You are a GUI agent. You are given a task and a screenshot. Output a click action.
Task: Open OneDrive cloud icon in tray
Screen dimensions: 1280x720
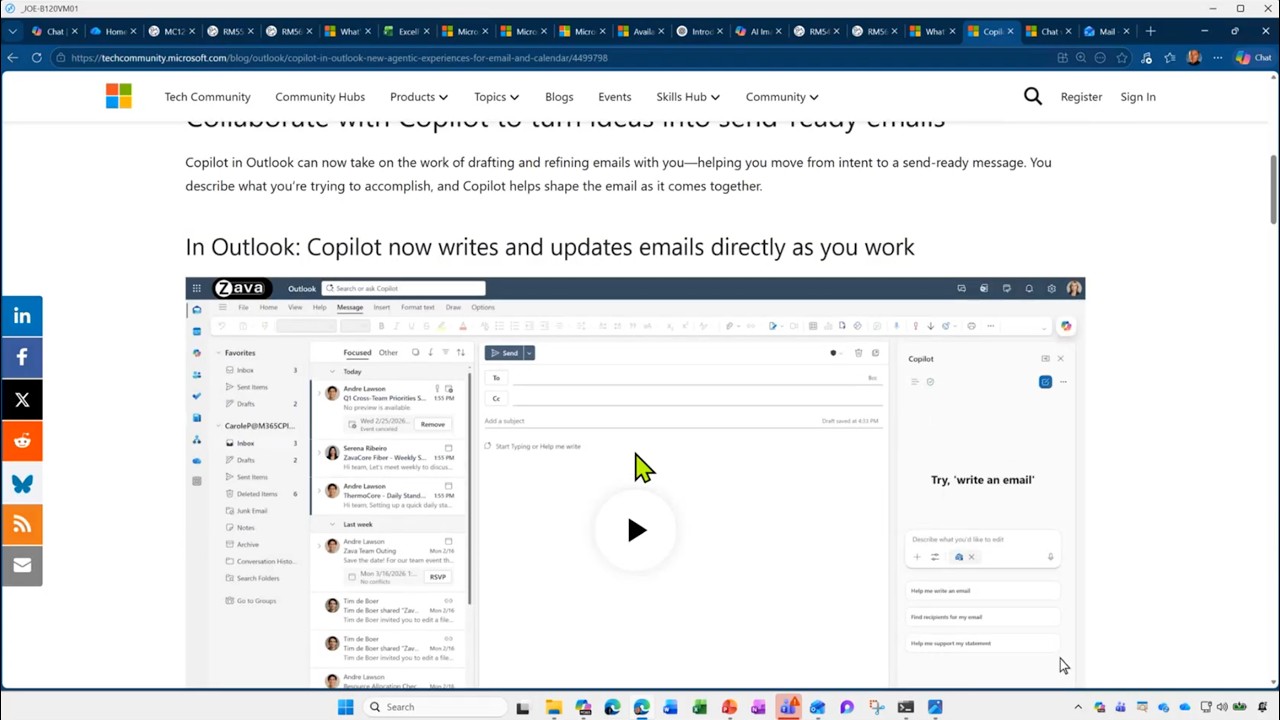1185,707
